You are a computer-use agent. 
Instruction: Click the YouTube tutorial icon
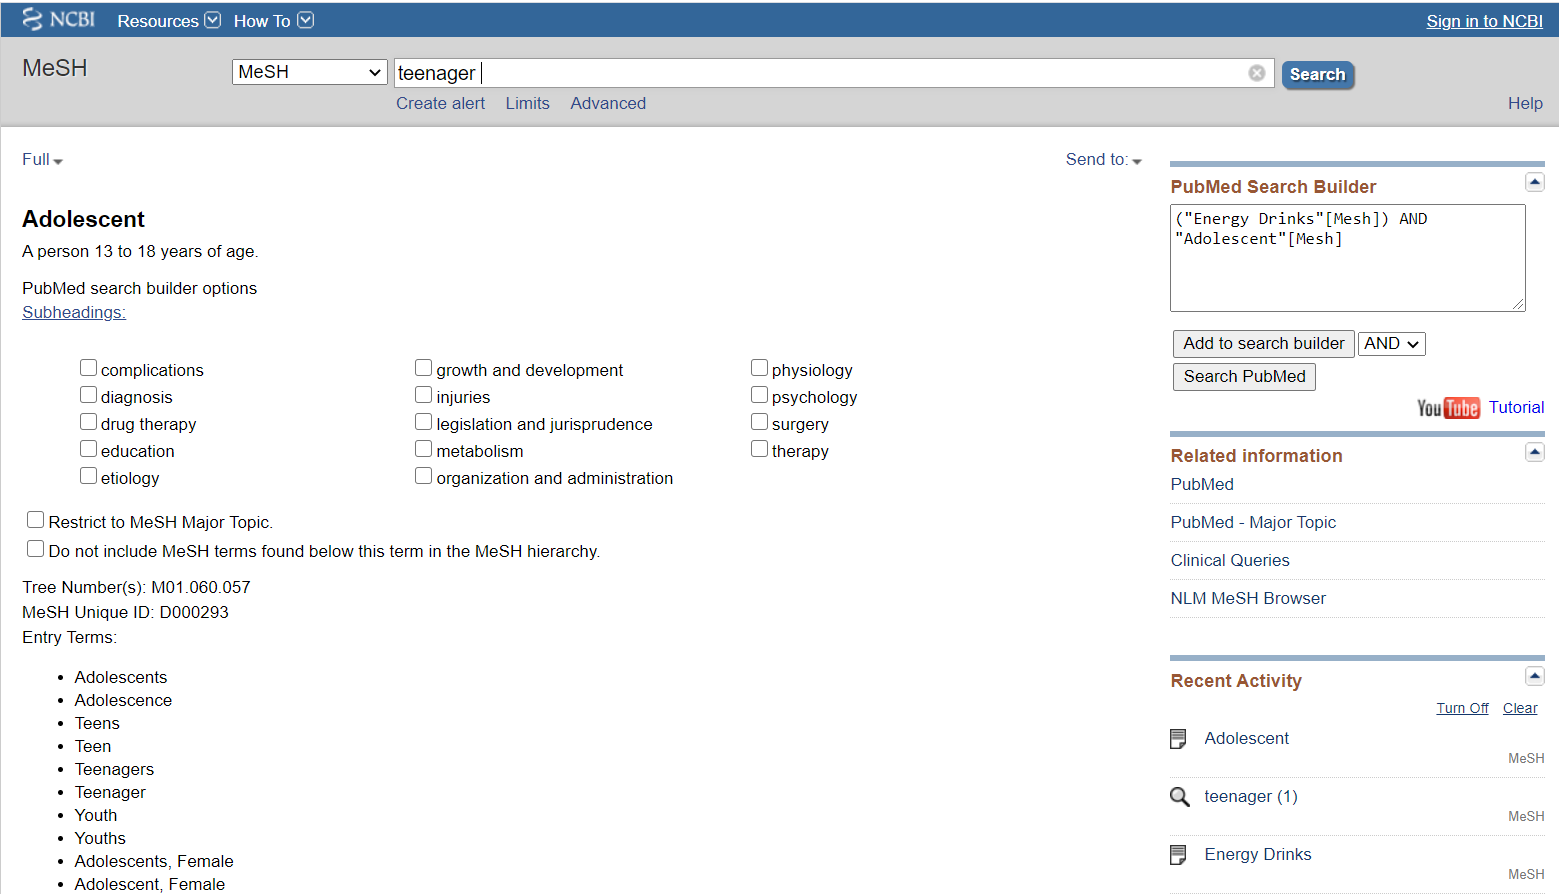pyautogui.click(x=1447, y=408)
